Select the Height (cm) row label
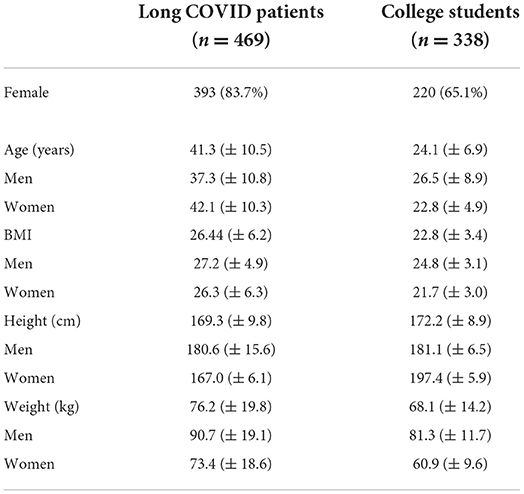Image resolution: width=524 pixels, height=494 pixels. [x=42, y=321]
